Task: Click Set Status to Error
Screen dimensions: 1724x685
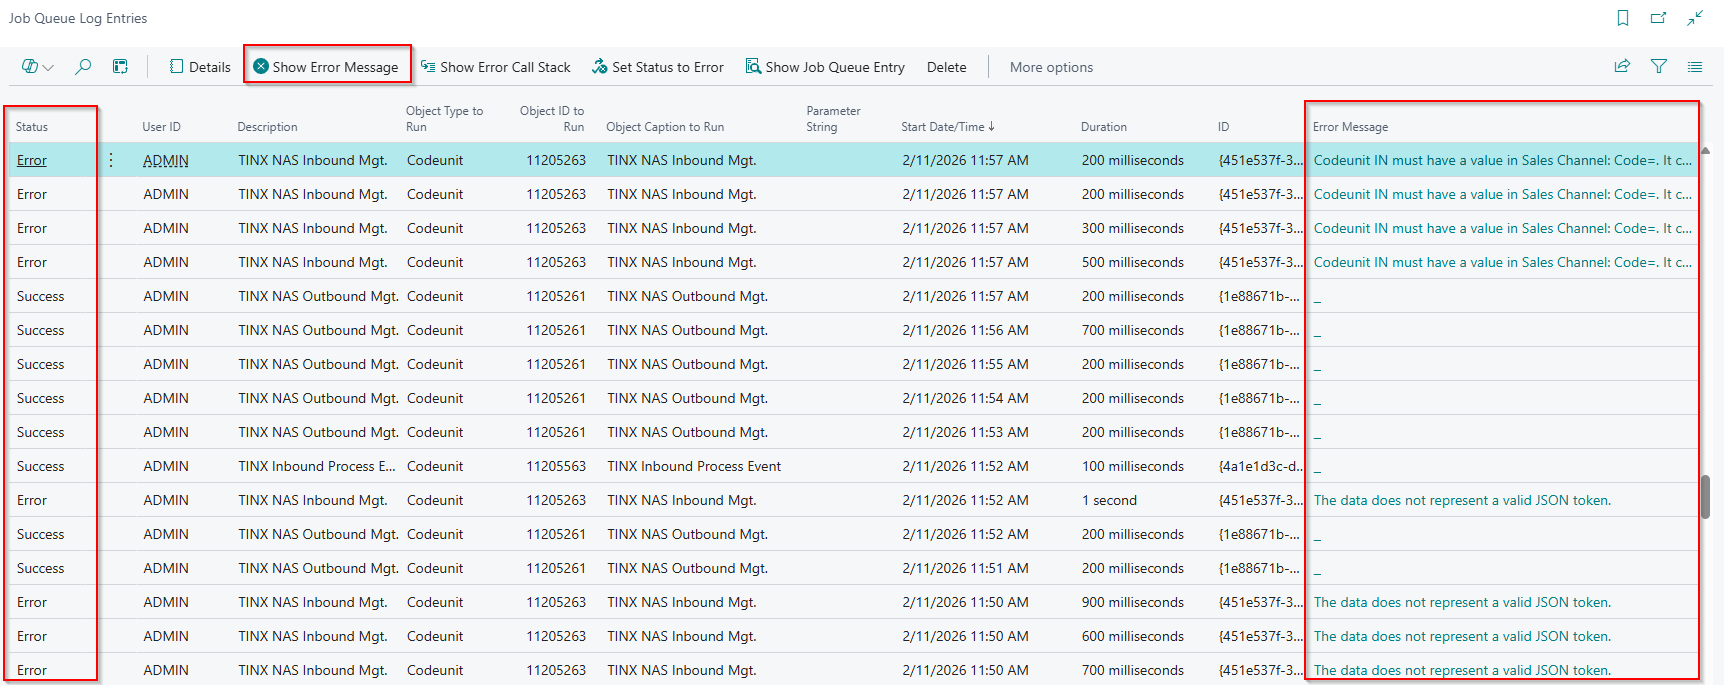Action: (x=658, y=67)
